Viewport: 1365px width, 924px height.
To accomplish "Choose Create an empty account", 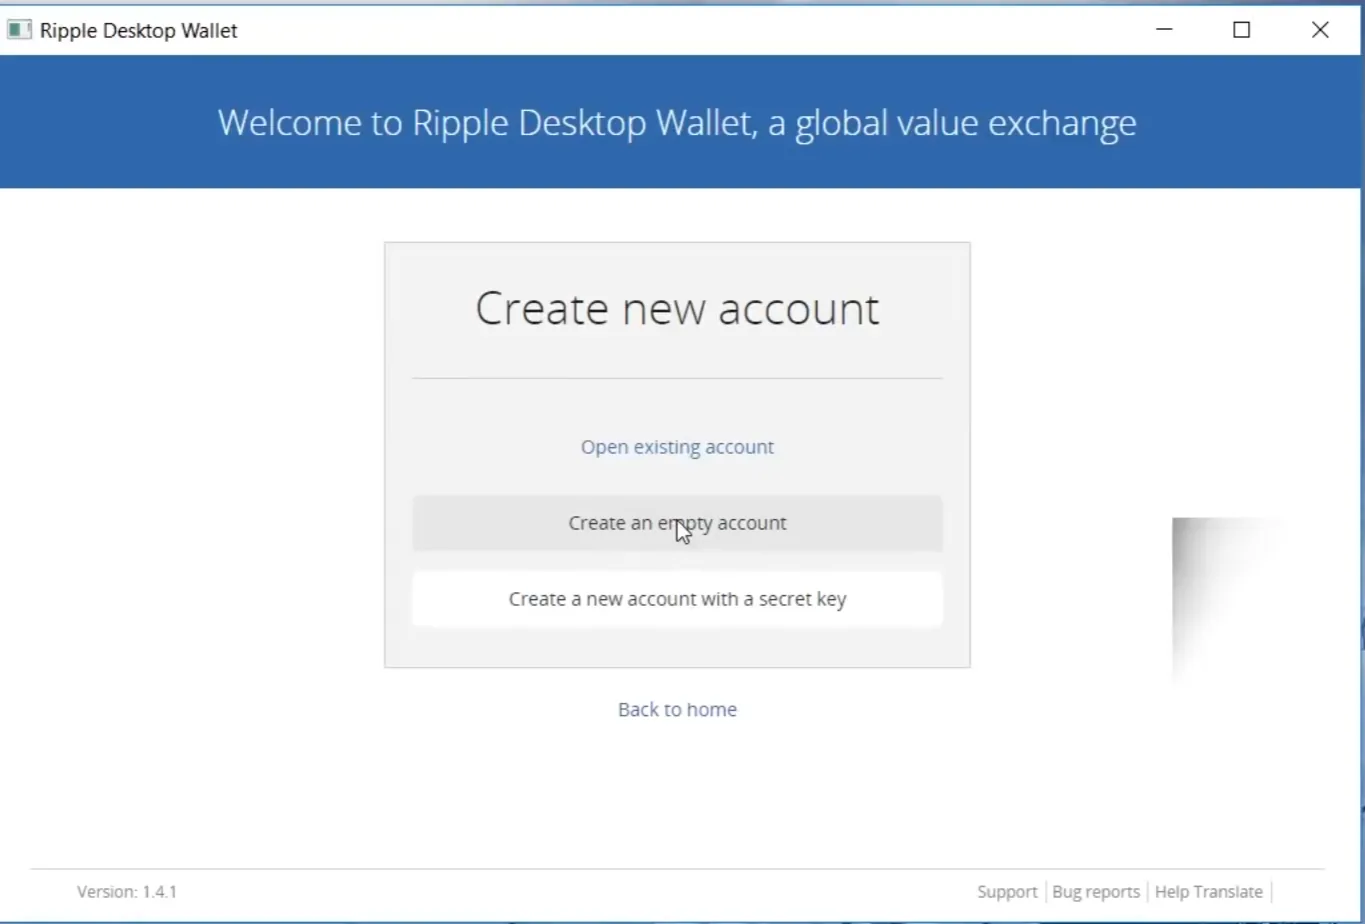I will tap(677, 523).
